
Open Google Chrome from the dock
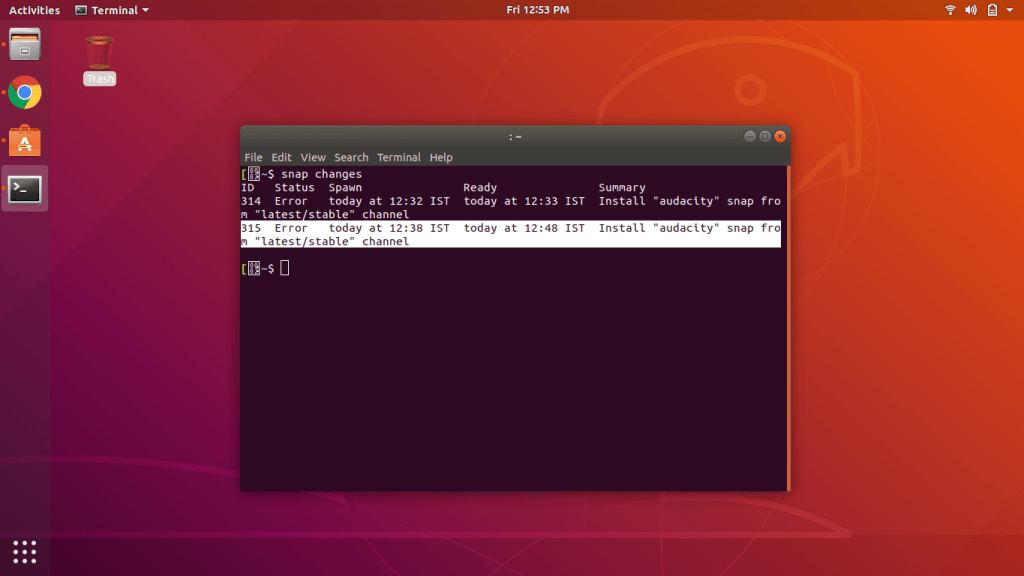23,92
